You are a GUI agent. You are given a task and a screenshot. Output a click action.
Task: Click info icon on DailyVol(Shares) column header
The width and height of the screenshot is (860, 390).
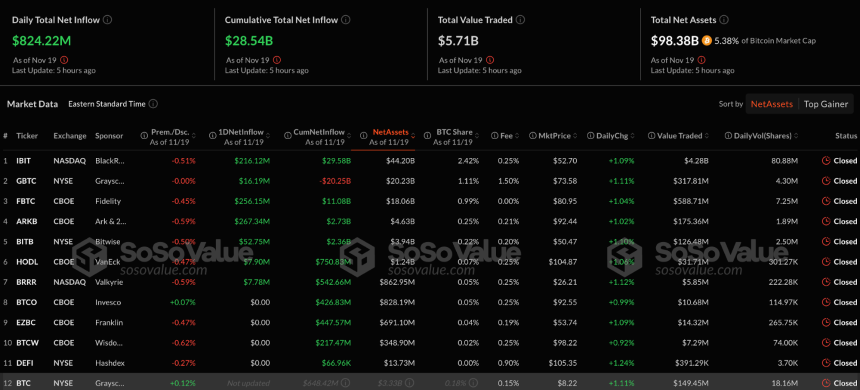click(728, 135)
